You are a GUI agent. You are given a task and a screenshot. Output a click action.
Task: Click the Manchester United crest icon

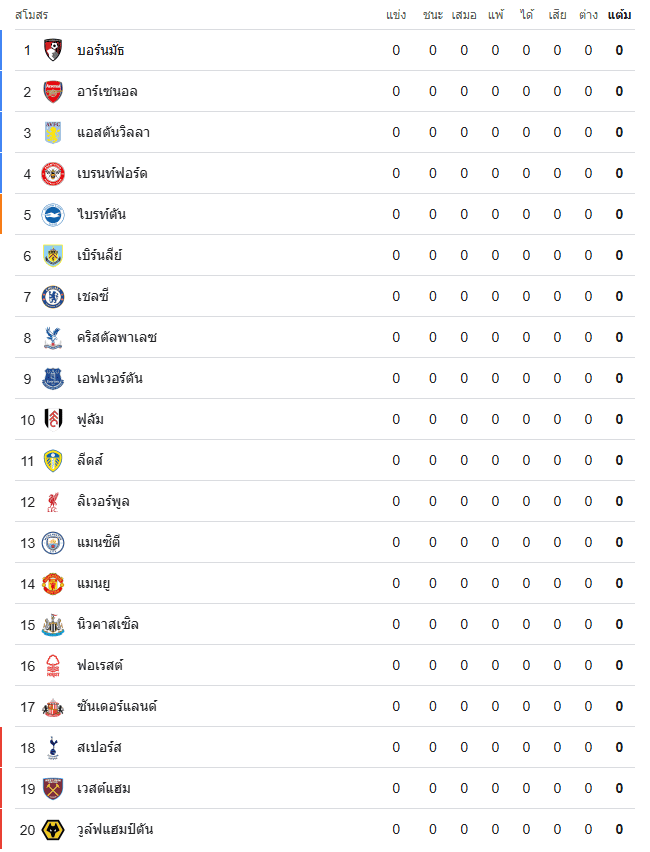[x=53, y=583]
